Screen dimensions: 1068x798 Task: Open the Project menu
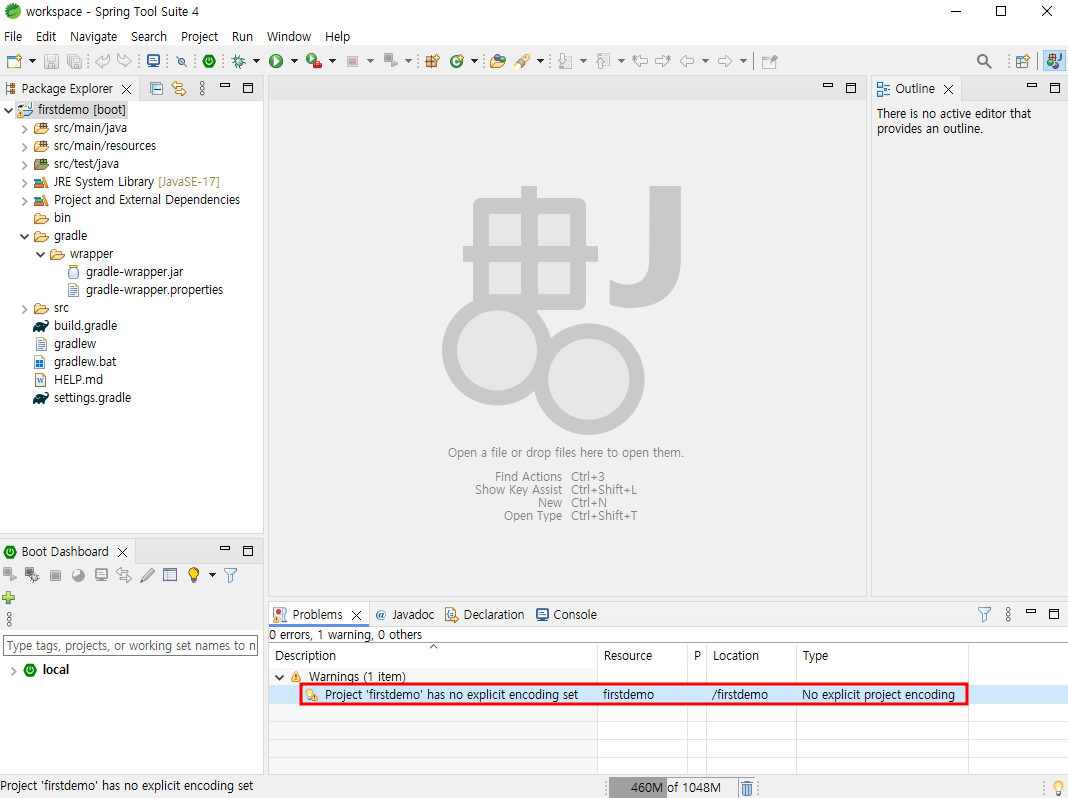click(x=200, y=37)
